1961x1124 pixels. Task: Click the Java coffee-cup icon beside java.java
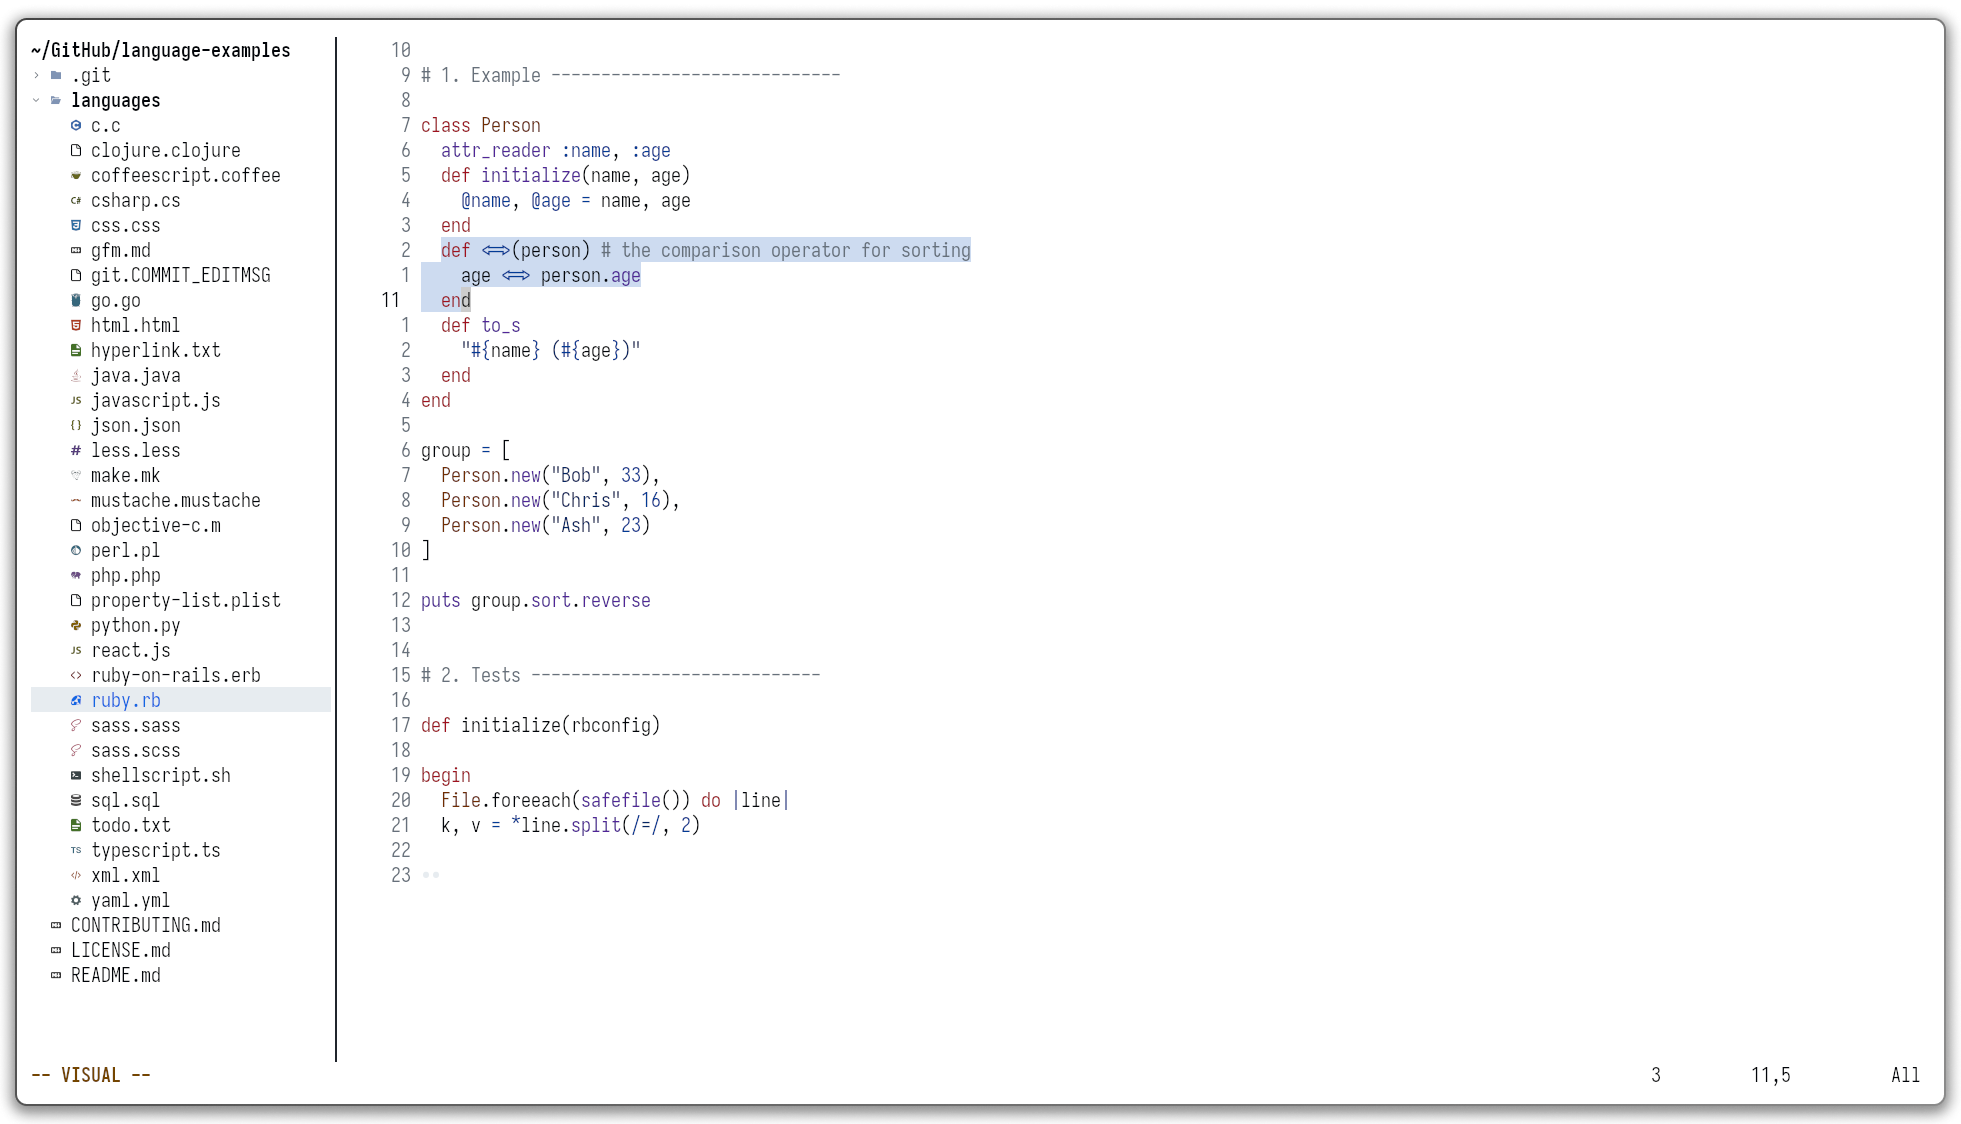point(76,375)
